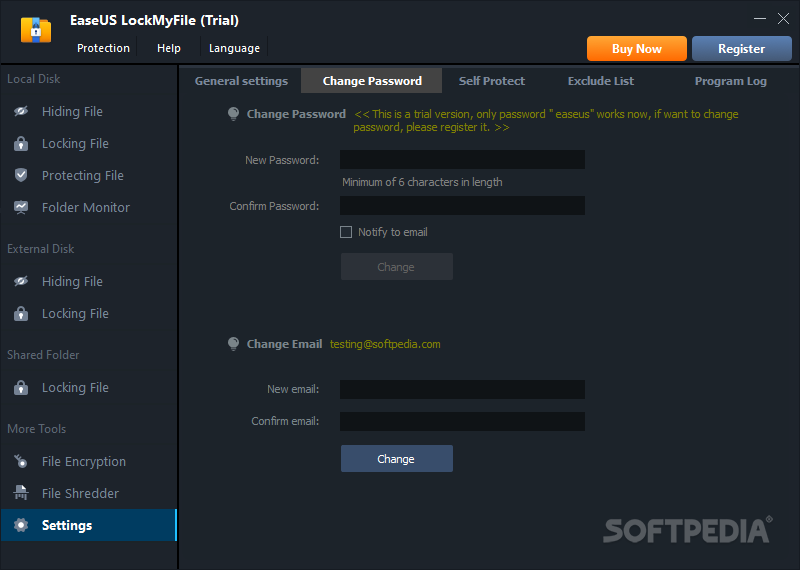The width and height of the screenshot is (800, 570).
Task: Open File Encryption label in sidebar
Action: tap(84, 461)
